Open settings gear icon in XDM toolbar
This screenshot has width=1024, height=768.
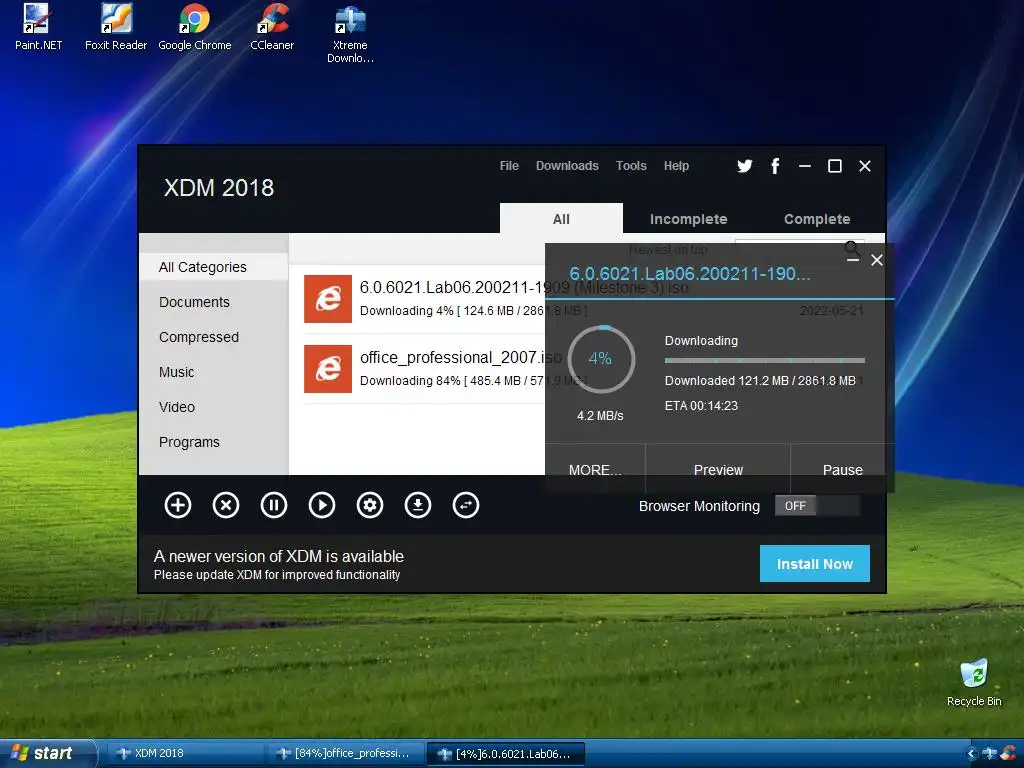(x=370, y=505)
